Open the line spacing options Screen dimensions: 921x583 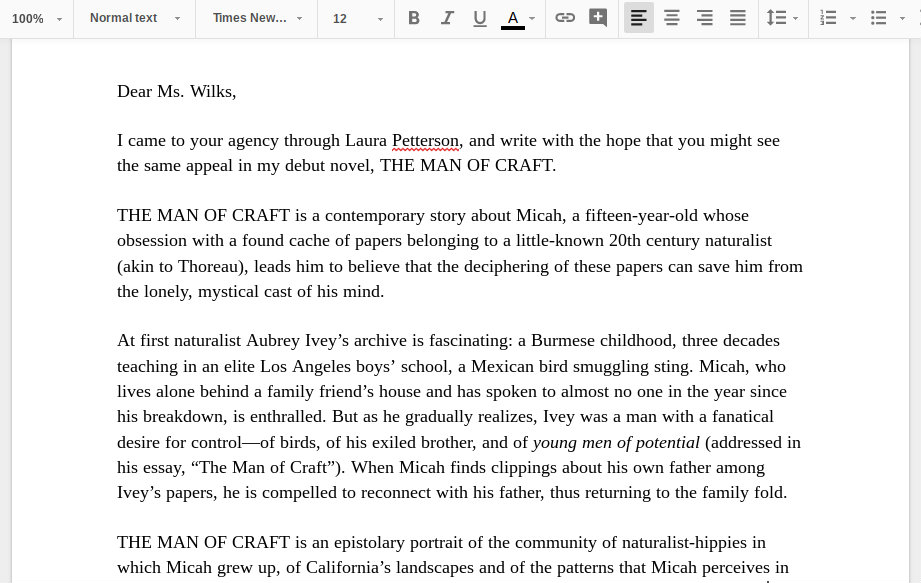pyautogui.click(x=779, y=17)
